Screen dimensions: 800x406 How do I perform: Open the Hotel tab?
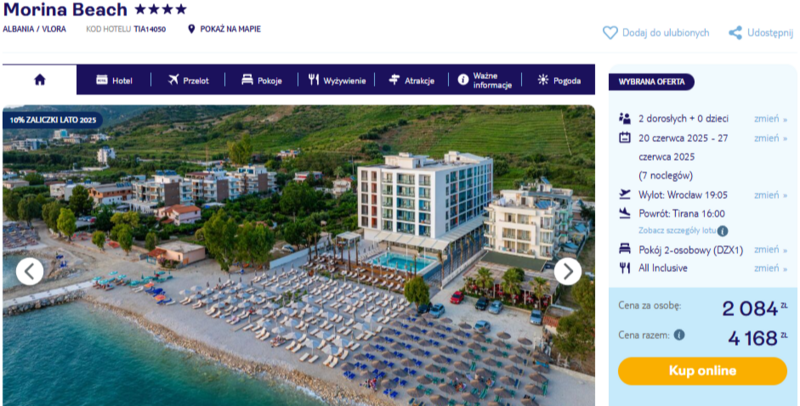click(114, 80)
